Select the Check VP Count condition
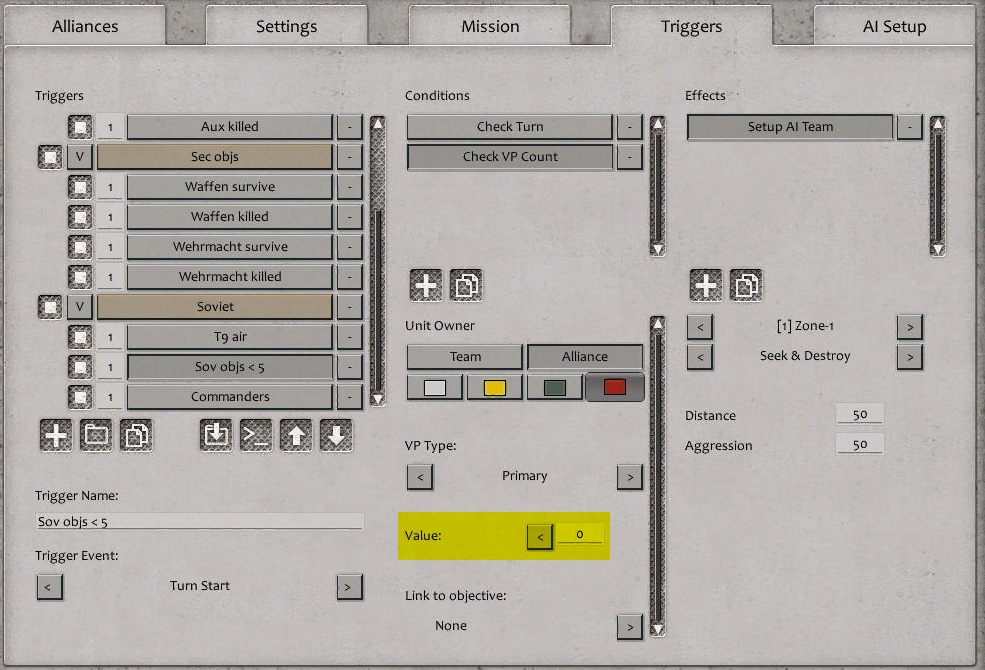 point(510,157)
